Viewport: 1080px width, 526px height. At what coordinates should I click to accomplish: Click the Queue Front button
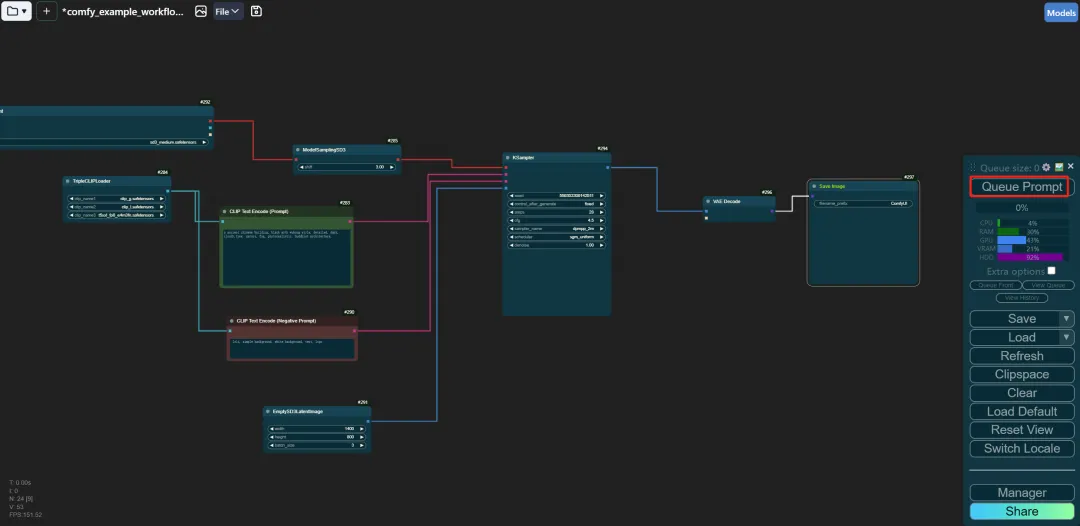click(995, 285)
